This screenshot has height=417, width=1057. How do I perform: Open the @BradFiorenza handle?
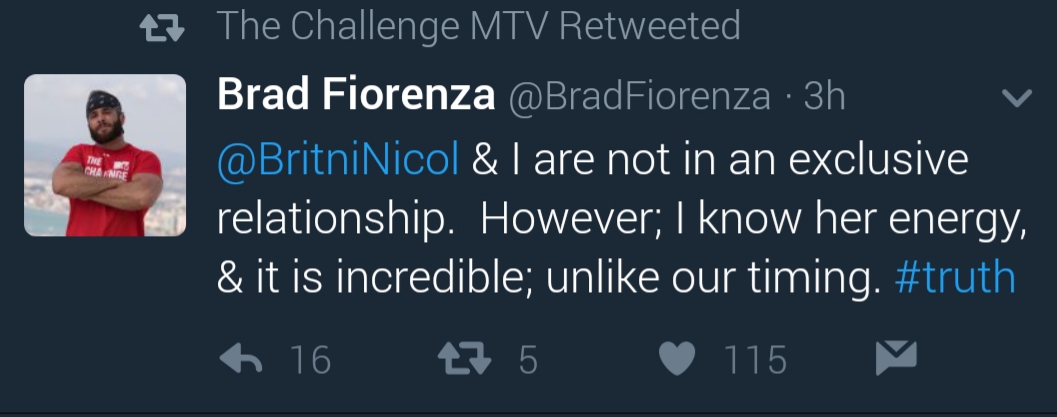click(x=639, y=96)
